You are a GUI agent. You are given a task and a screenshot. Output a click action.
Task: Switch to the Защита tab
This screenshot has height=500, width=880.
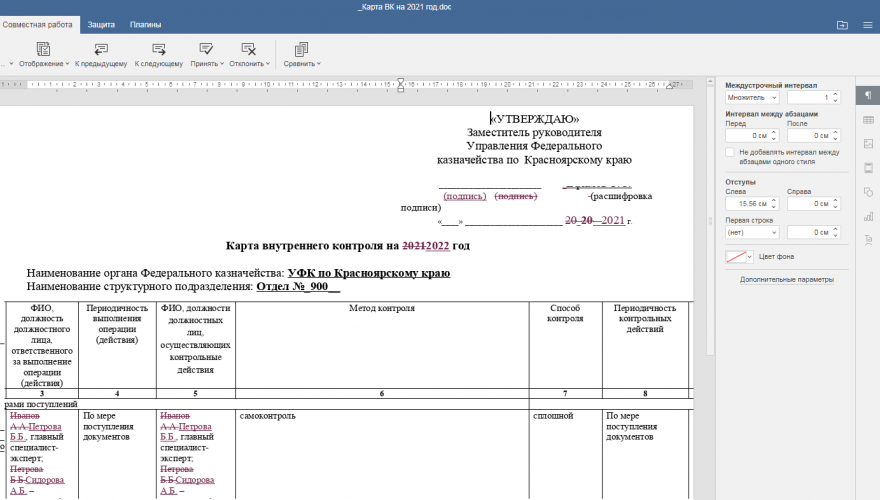click(101, 24)
